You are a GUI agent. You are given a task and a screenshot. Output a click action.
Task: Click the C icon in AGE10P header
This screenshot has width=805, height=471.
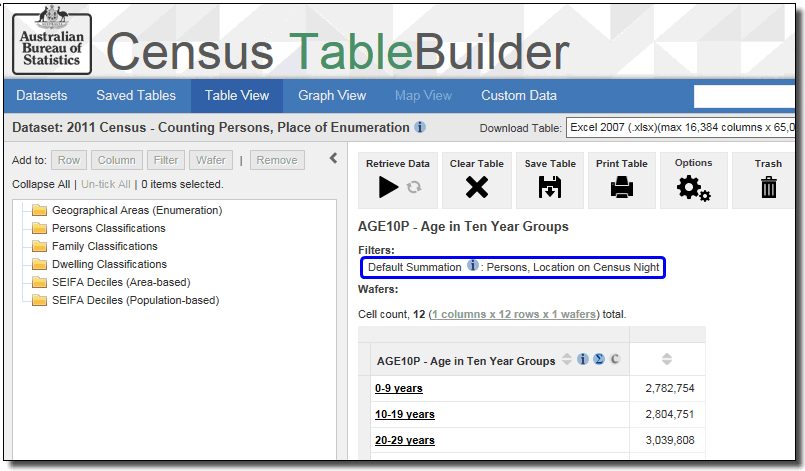pos(615,360)
